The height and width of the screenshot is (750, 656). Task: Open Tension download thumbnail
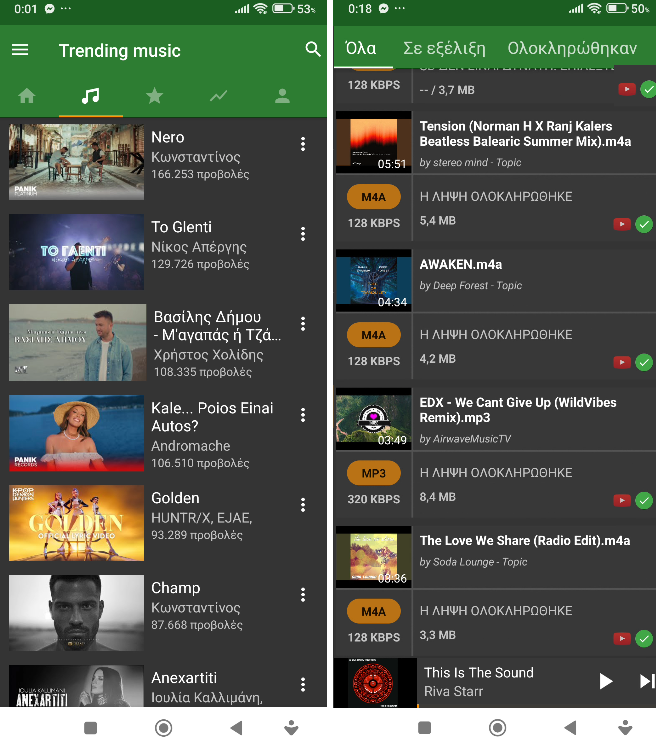coord(374,142)
